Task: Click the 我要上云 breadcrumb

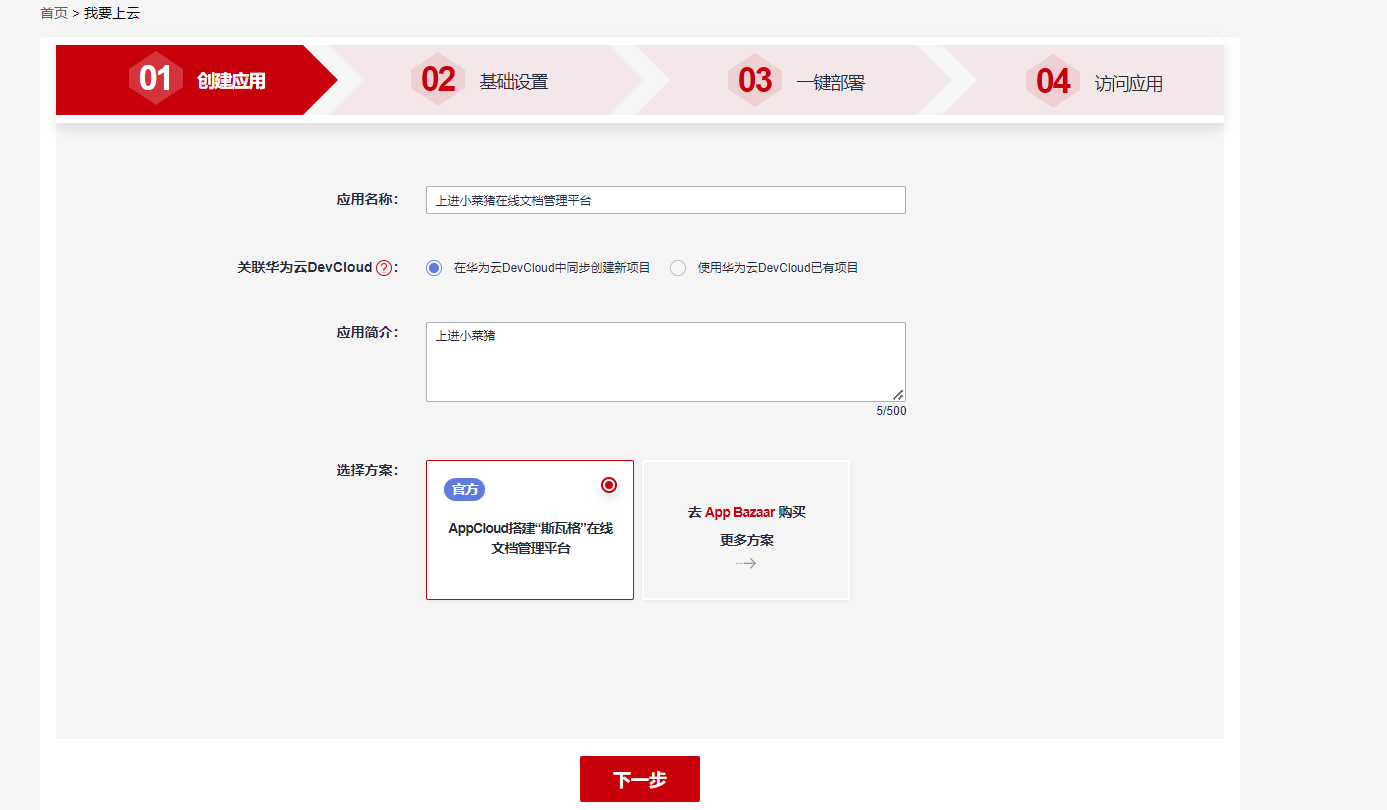Action: pos(112,14)
